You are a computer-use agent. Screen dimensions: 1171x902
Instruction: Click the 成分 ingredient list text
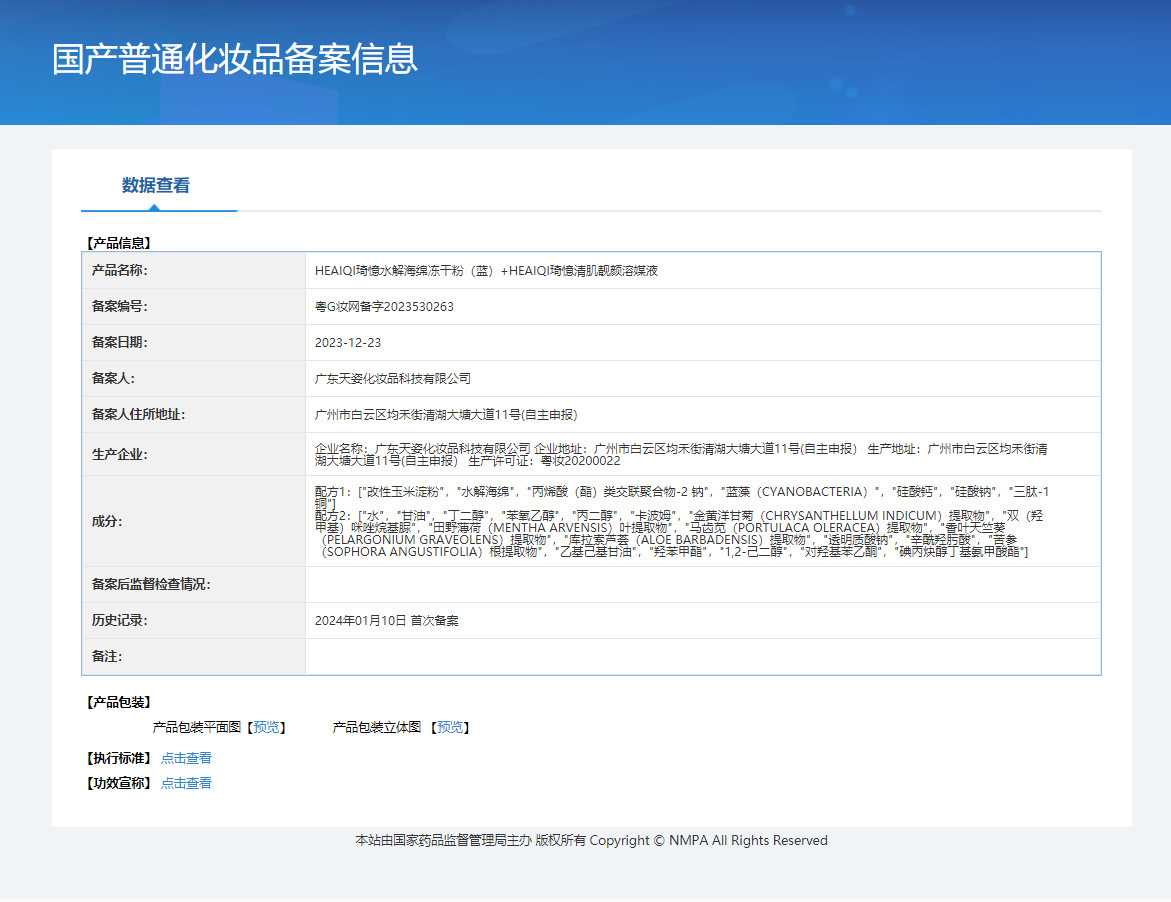(682, 521)
